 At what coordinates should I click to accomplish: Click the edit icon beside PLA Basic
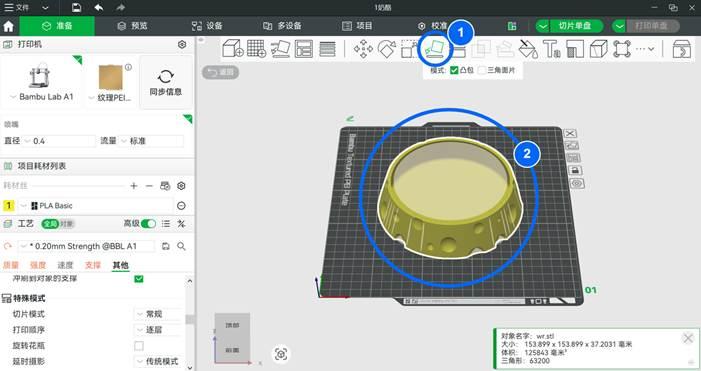(x=181, y=206)
